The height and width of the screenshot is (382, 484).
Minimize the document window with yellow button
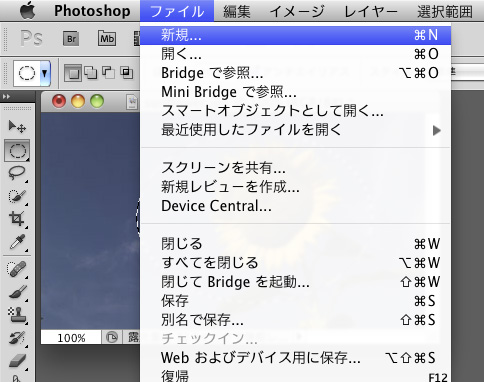pos(78,101)
